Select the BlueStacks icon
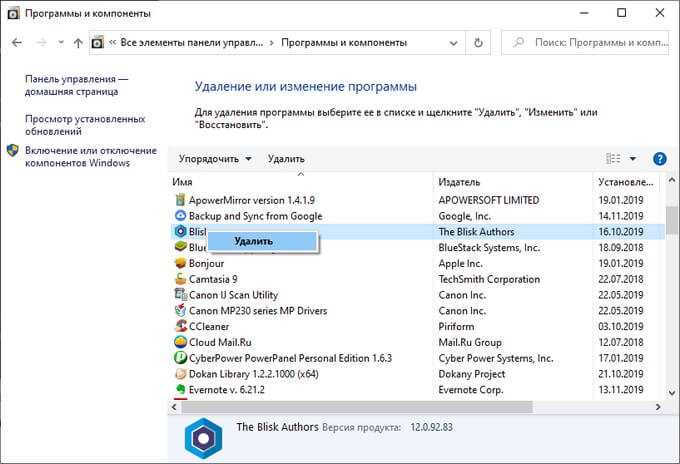Viewport: 680px width, 464px height. 180,247
